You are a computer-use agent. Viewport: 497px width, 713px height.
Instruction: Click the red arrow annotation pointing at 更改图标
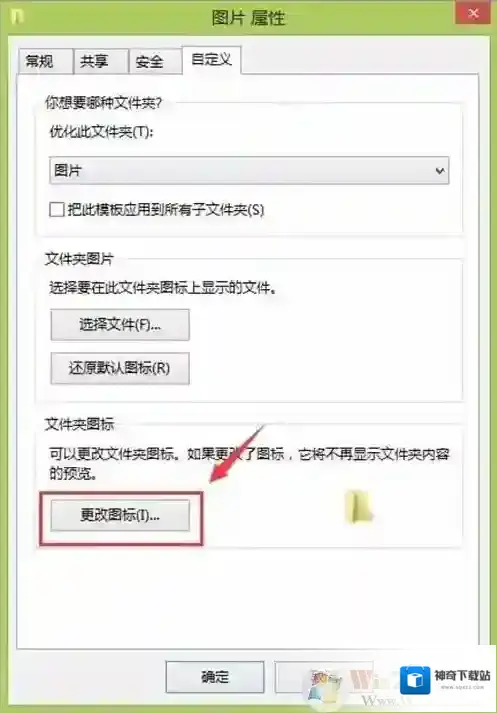[236, 454]
